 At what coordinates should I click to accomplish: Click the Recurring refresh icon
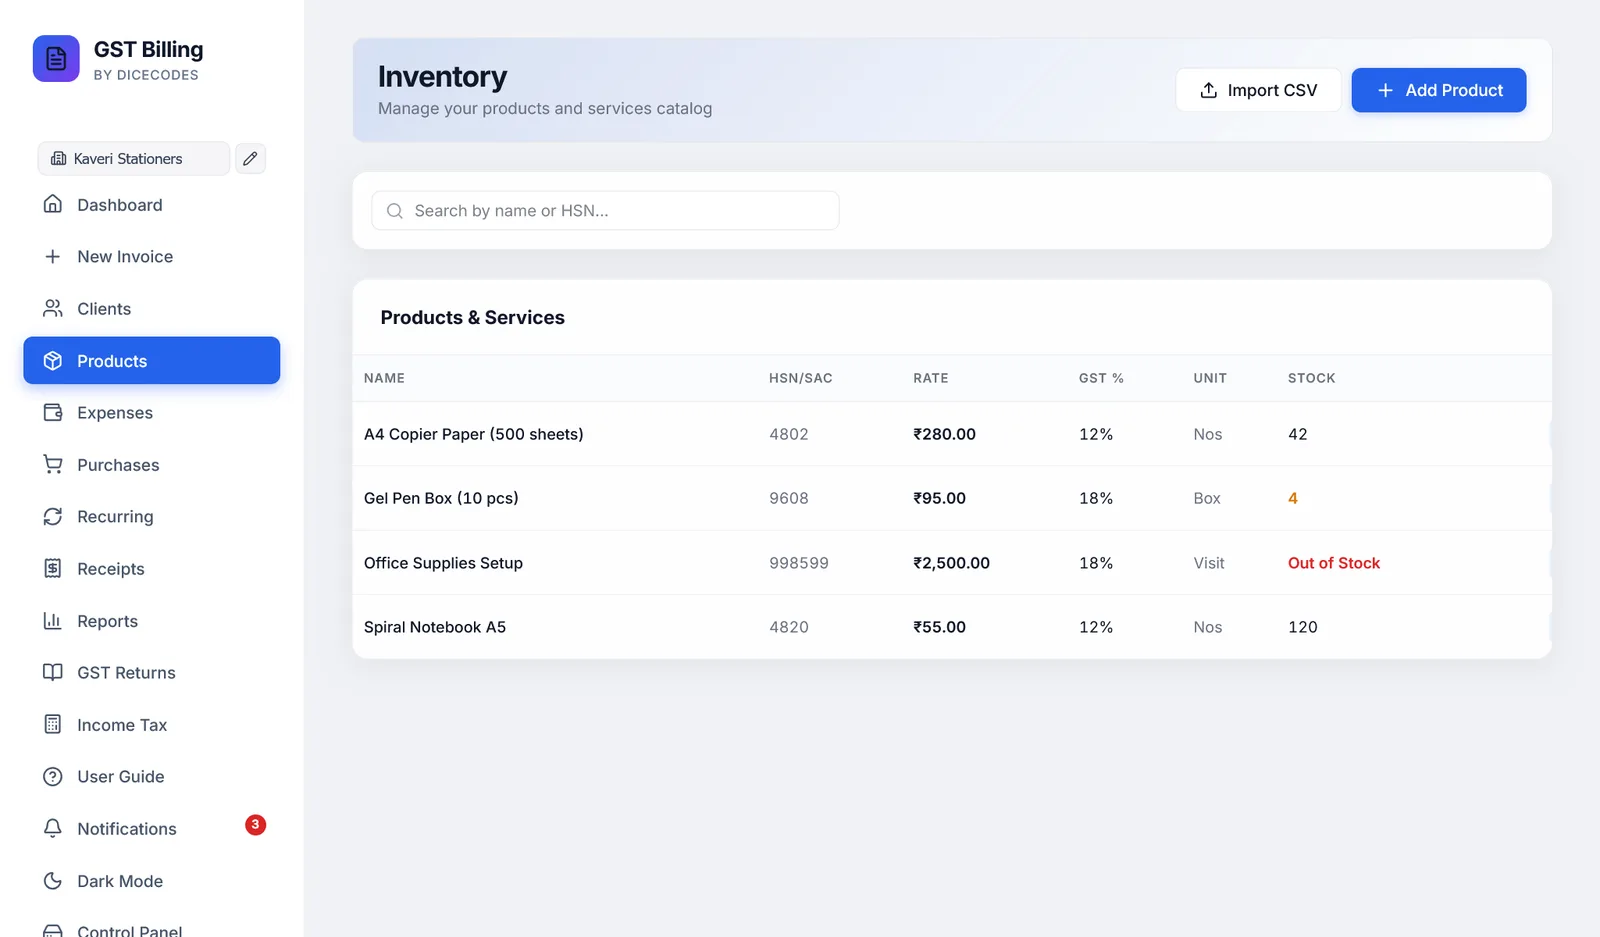(53, 516)
